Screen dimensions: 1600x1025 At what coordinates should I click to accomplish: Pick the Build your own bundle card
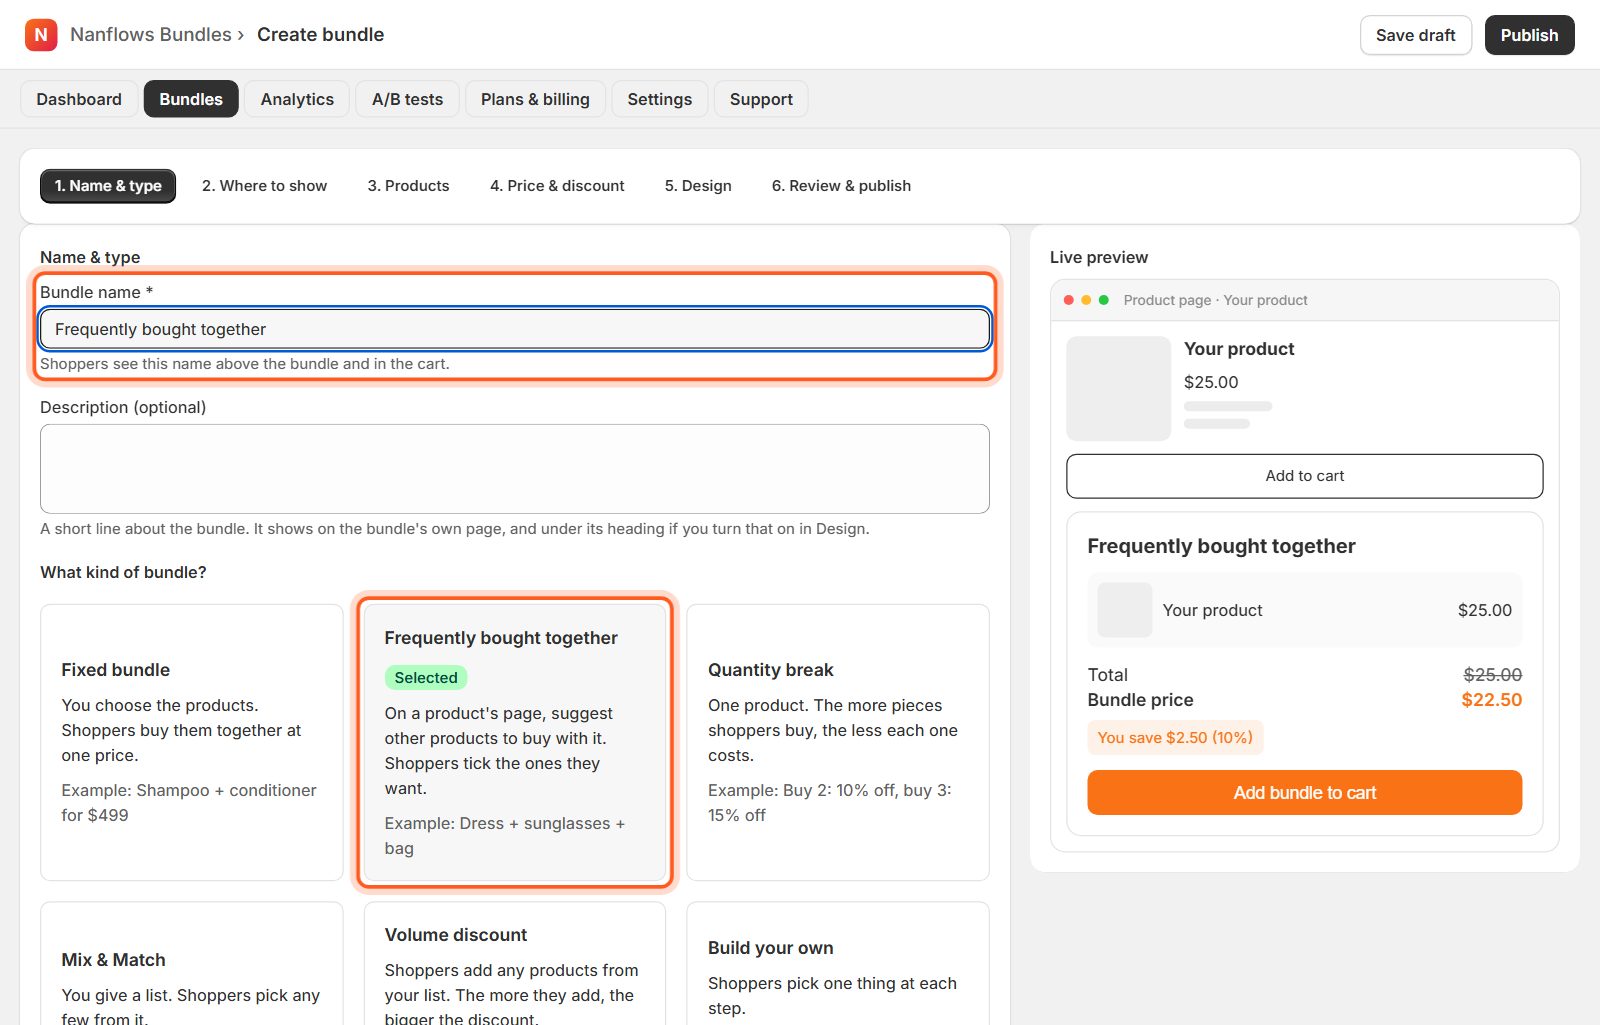[838, 963]
